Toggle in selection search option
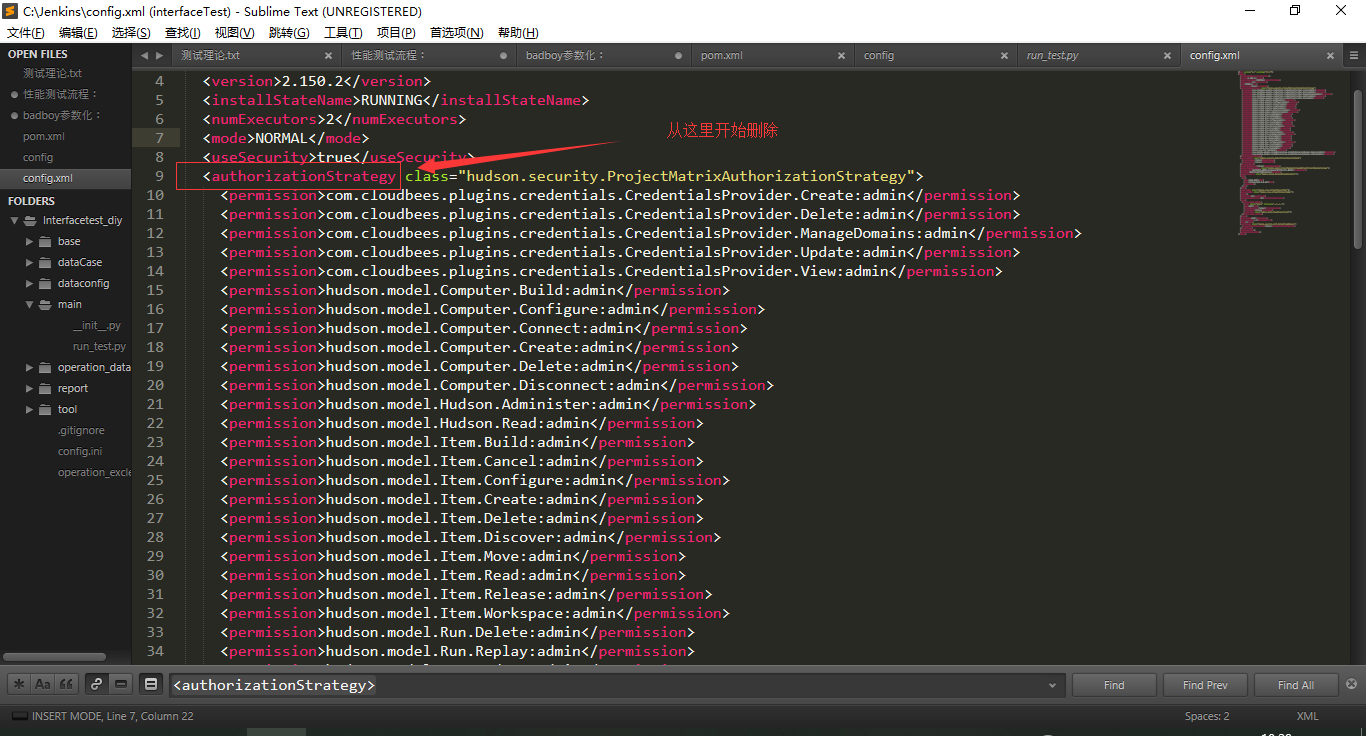Image resolution: width=1366 pixels, height=736 pixels. coord(120,685)
